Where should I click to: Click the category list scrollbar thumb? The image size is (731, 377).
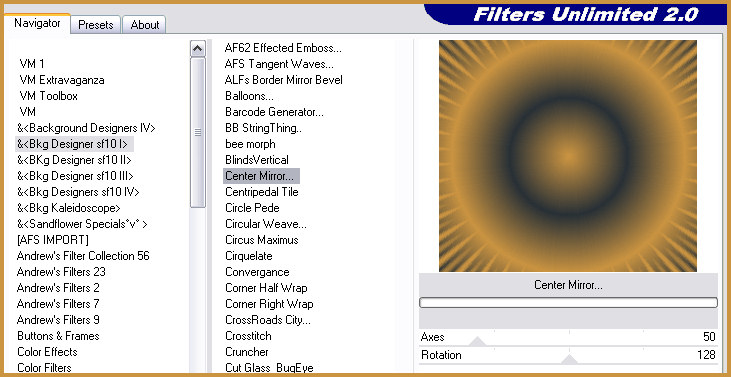[198, 132]
